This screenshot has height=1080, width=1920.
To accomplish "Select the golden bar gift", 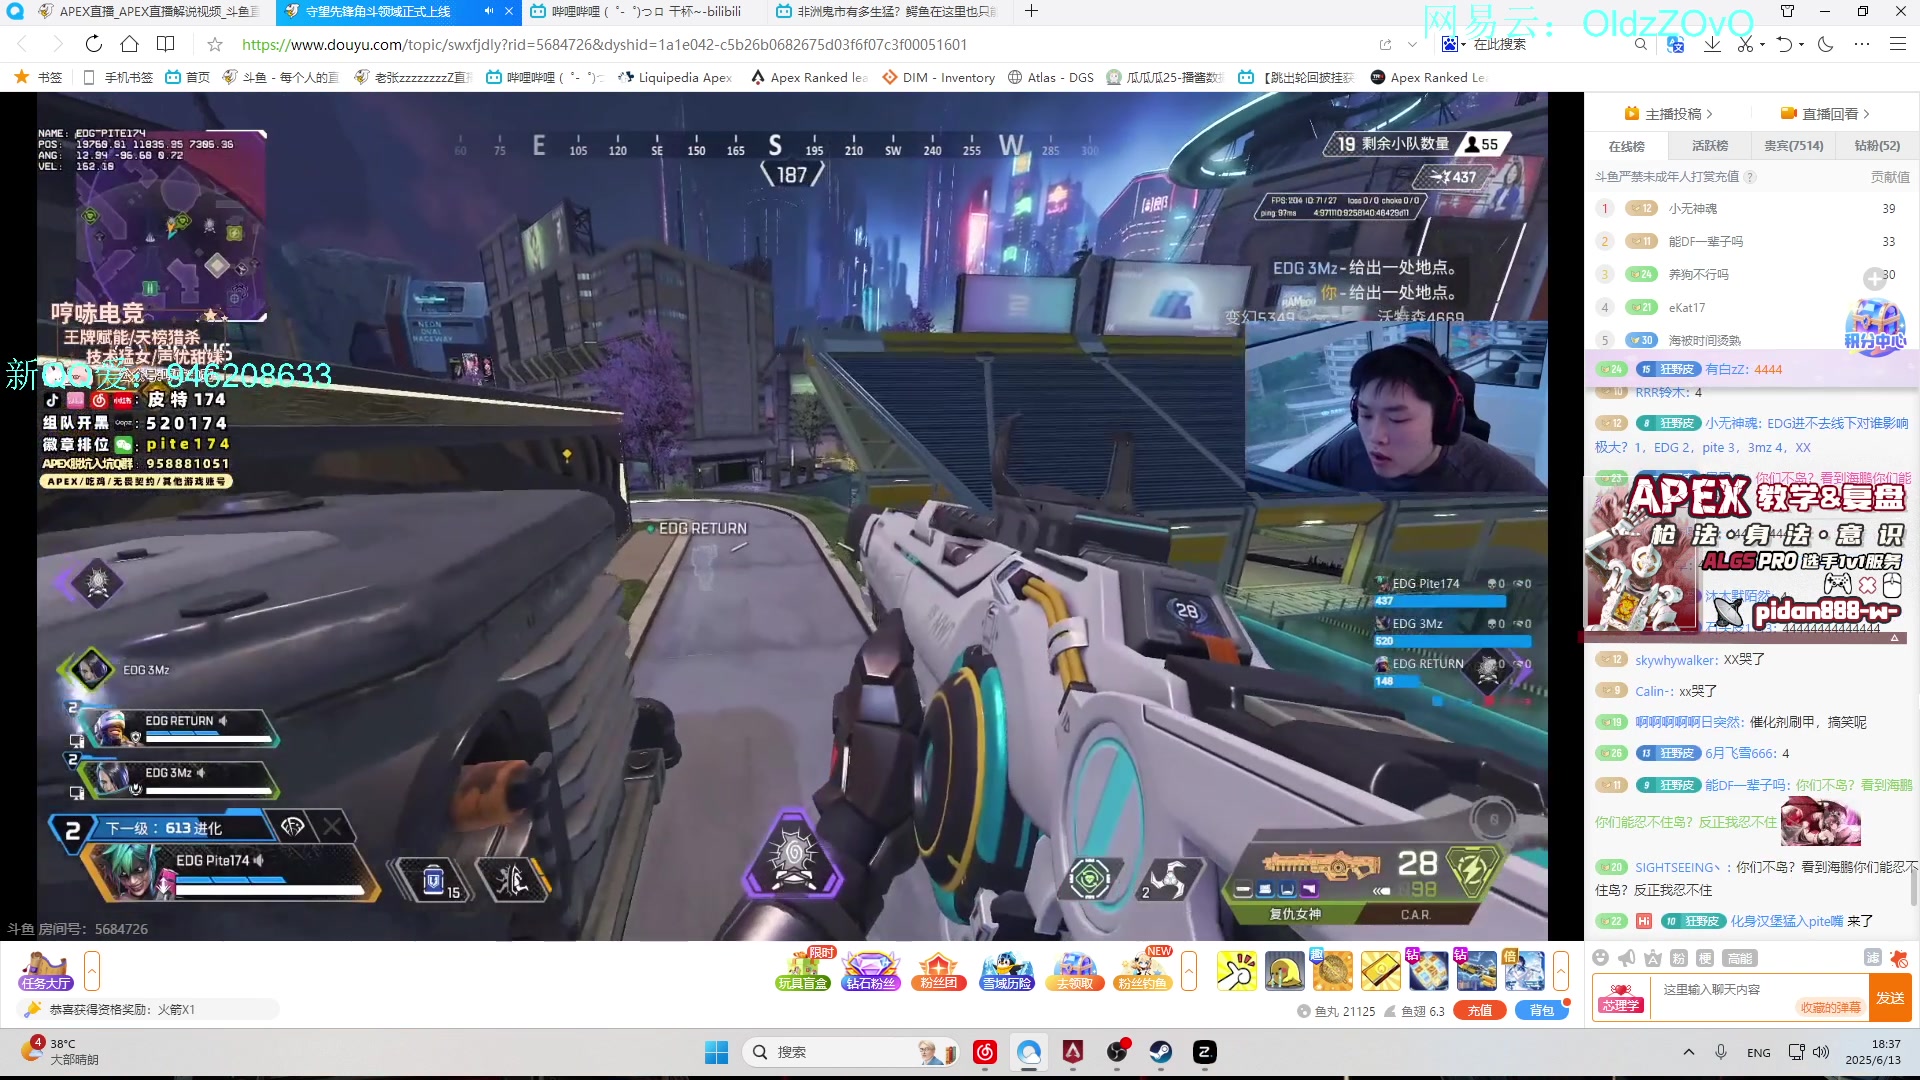I will (x=1380, y=971).
